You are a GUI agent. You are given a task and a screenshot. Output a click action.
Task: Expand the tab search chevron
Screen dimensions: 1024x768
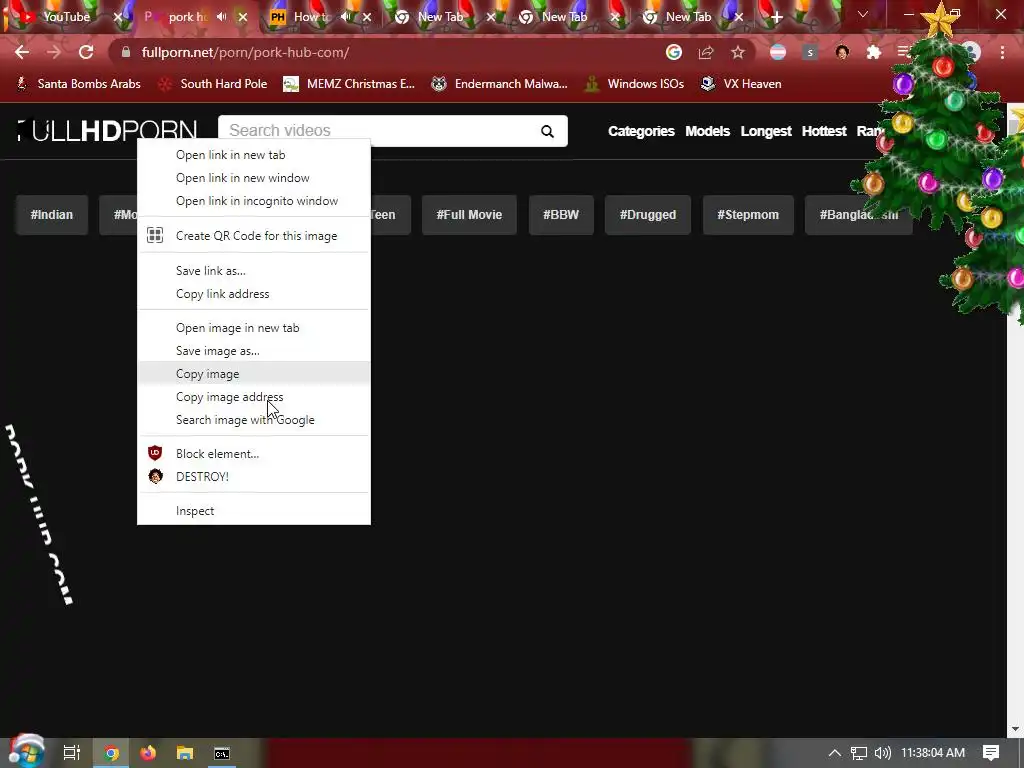[863, 14]
